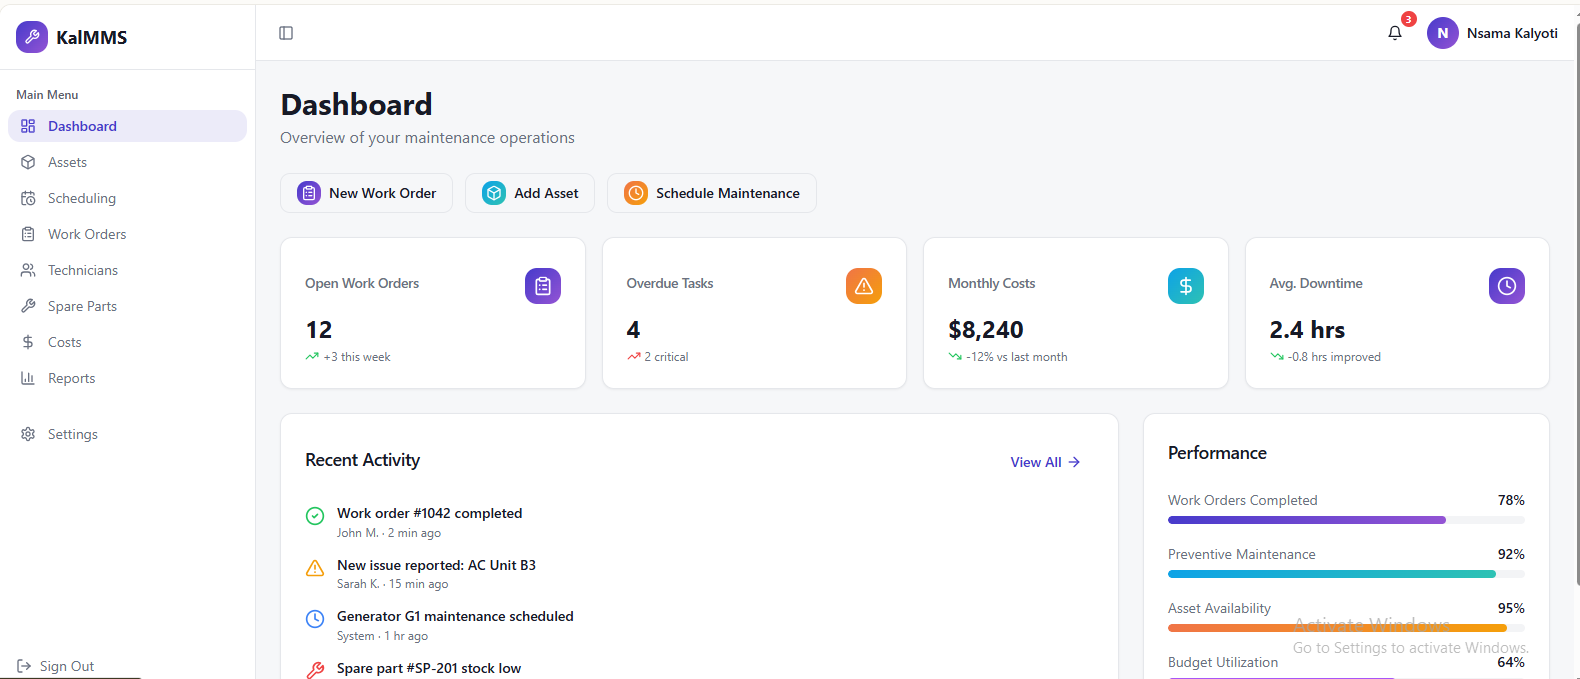This screenshot has height=679, width=1580.
Task: Click the Schedule Maintenance button
Action: (x=711, y=193)
